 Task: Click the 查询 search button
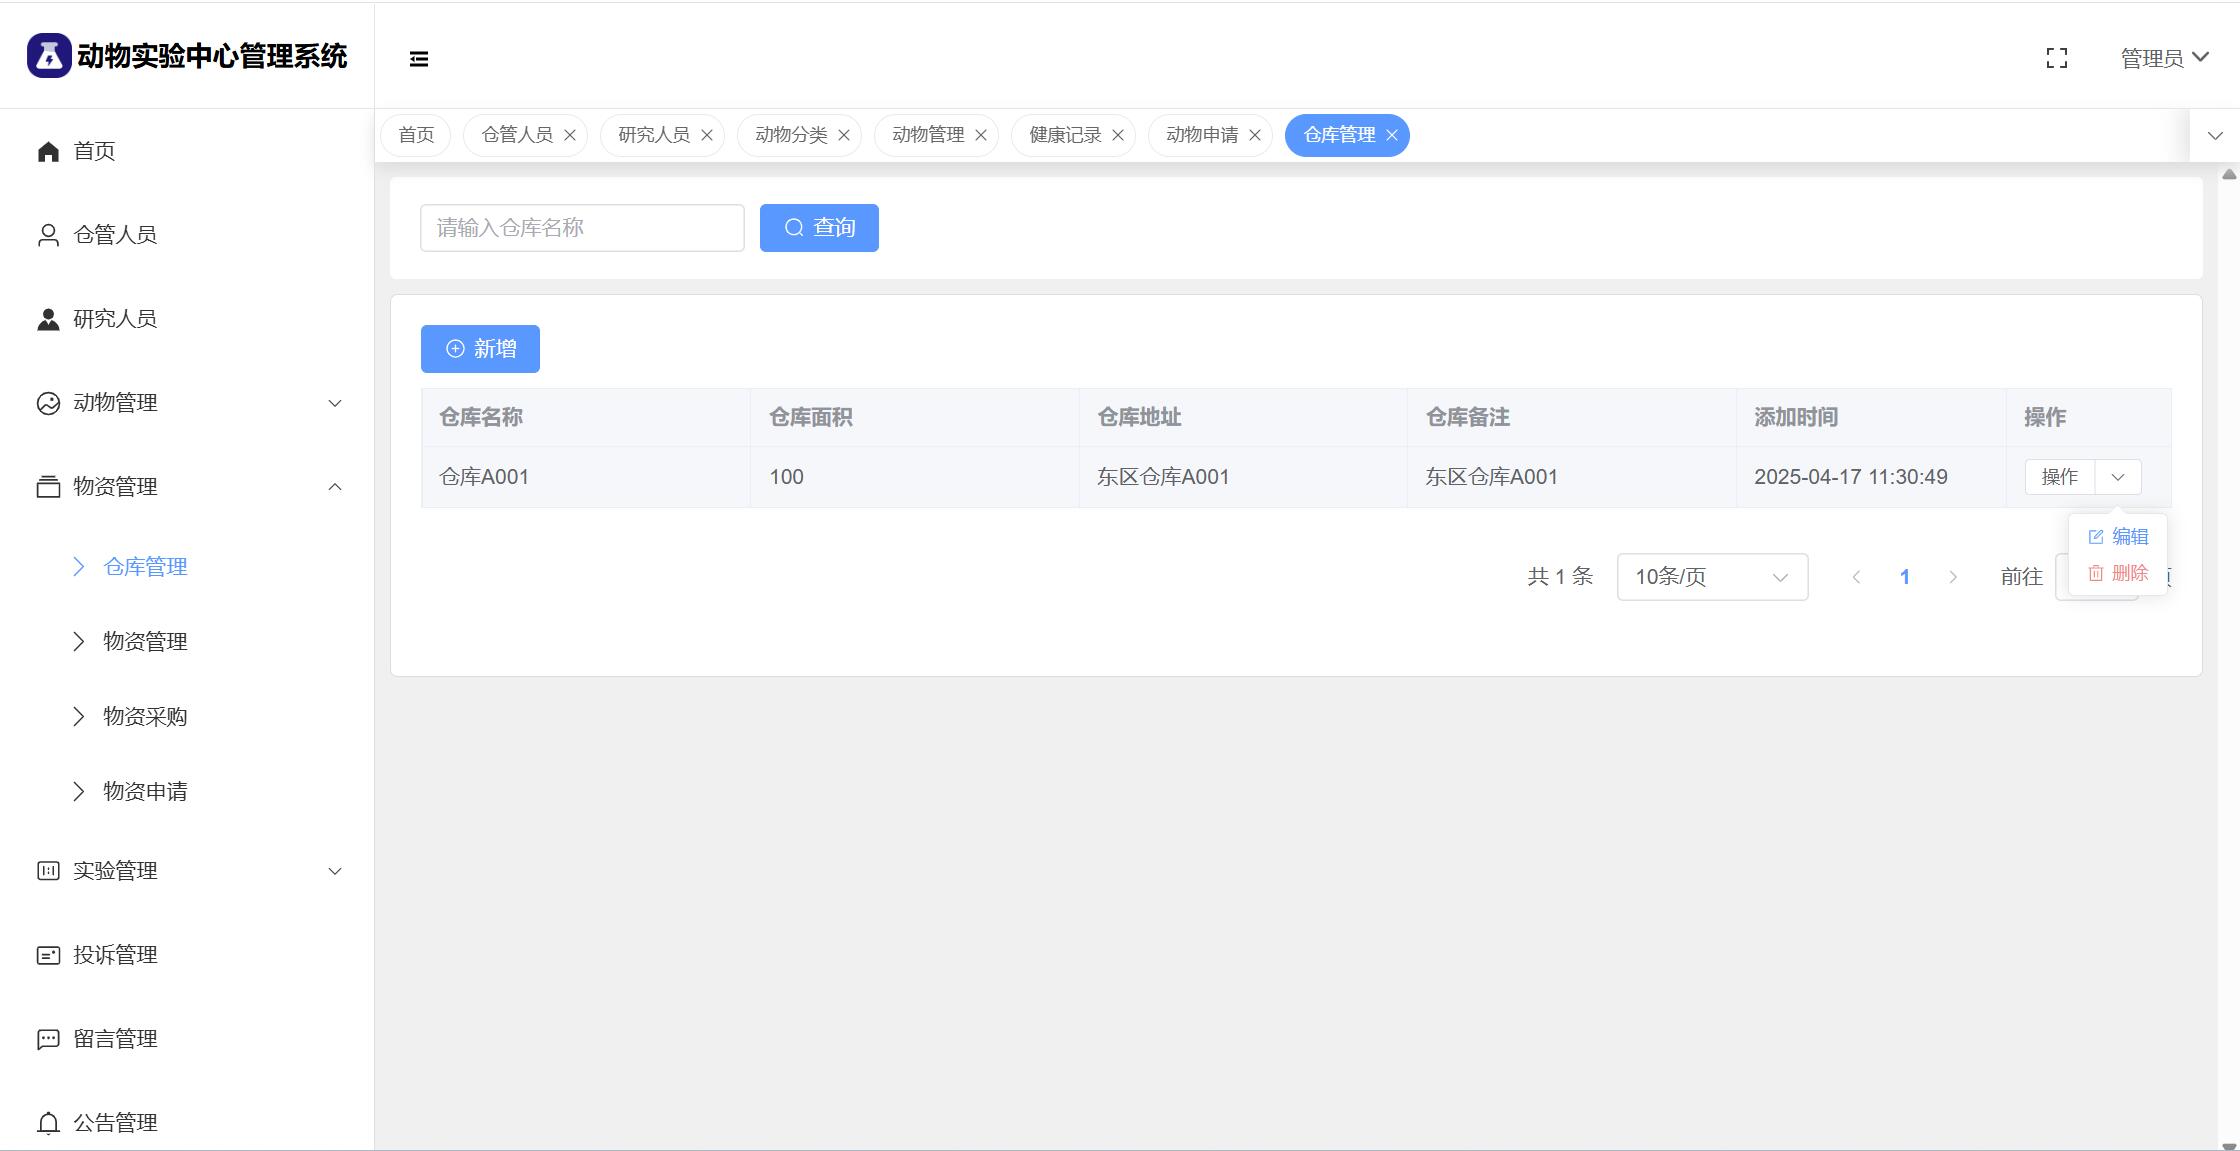tap(819, 228)
